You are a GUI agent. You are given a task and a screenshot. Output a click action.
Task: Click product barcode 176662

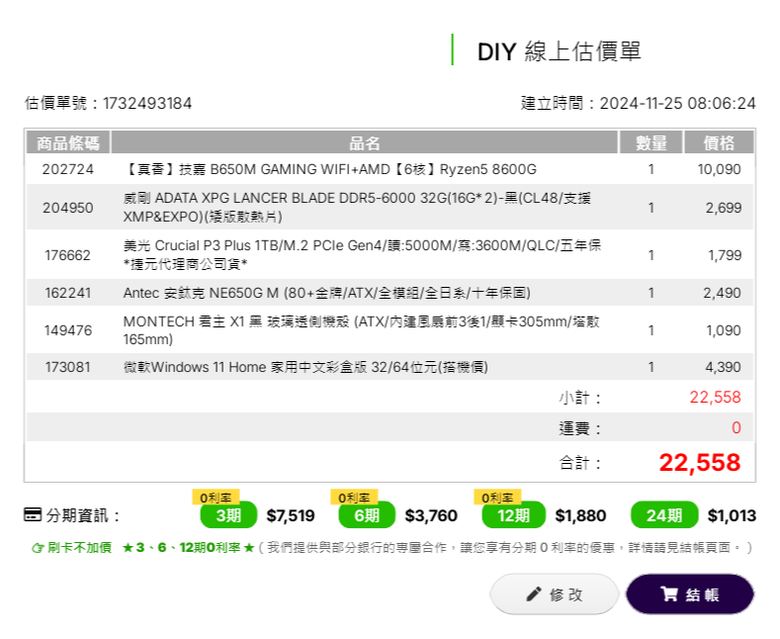[68, 255]
